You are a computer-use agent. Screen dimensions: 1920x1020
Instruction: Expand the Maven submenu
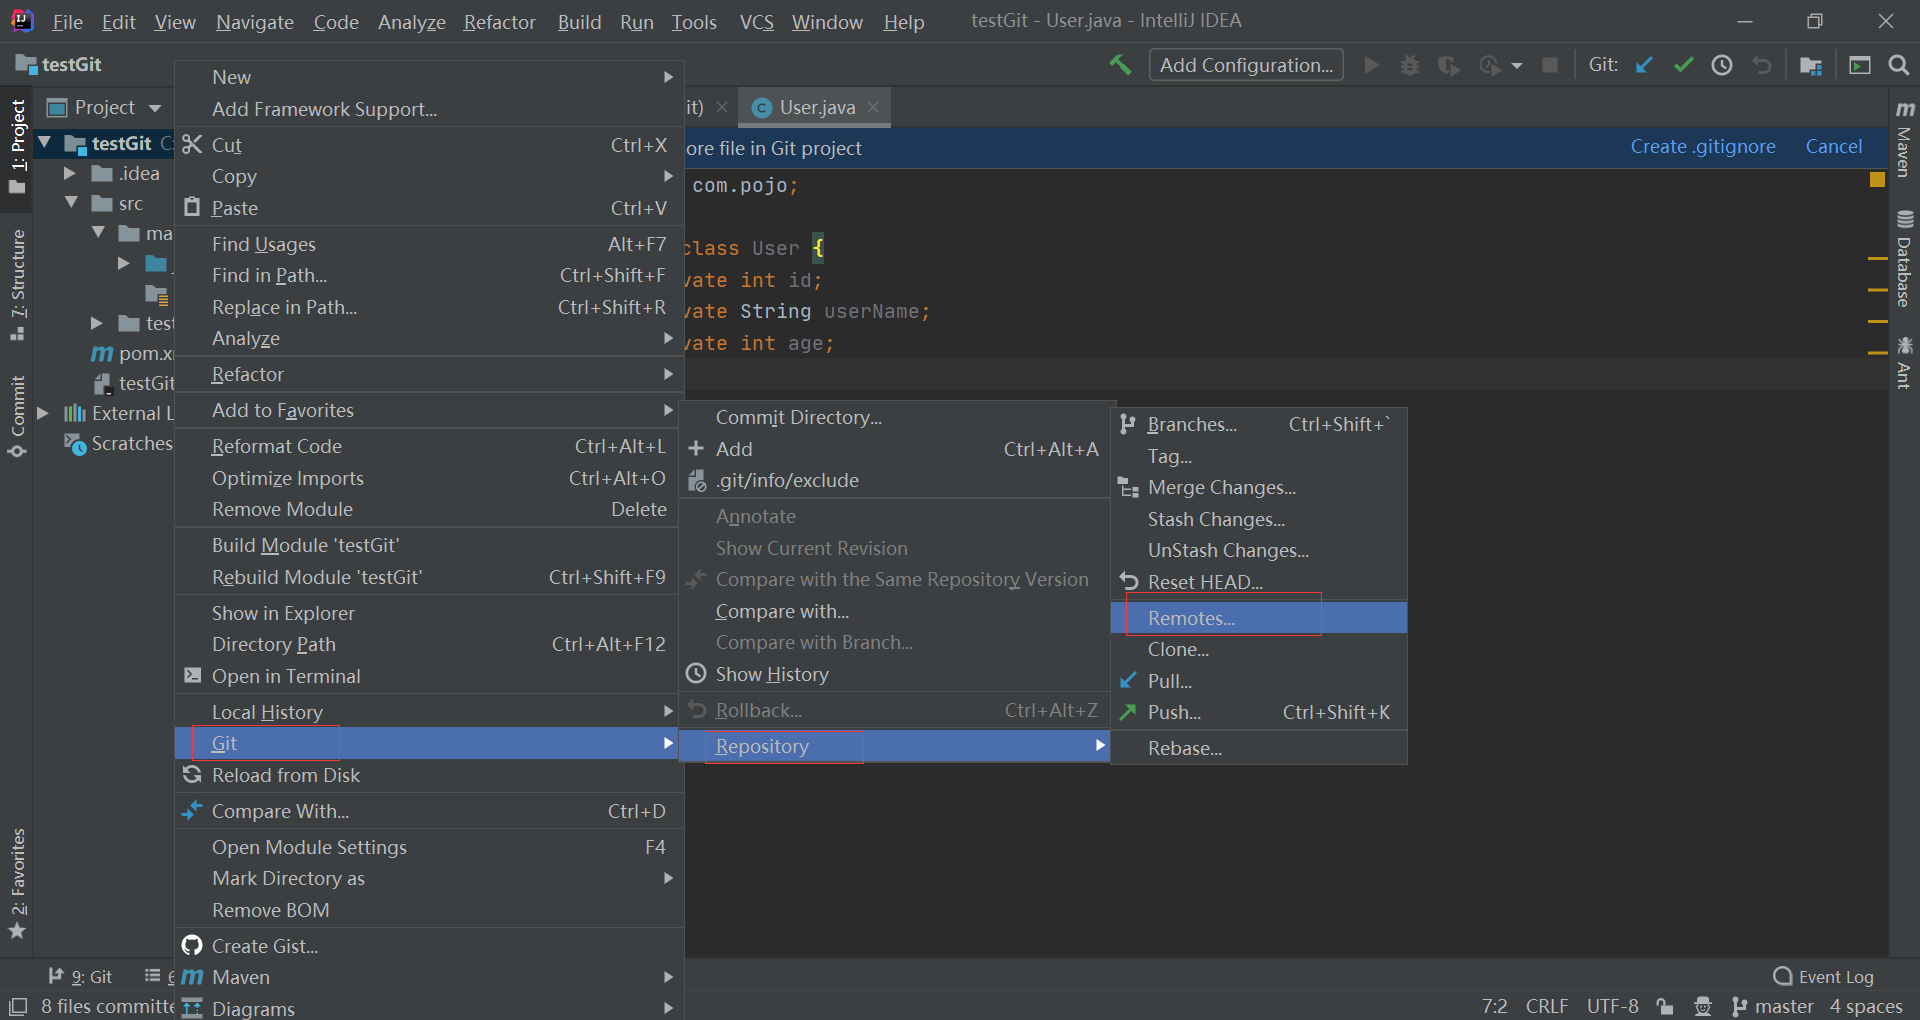click(x=429, y=977)
